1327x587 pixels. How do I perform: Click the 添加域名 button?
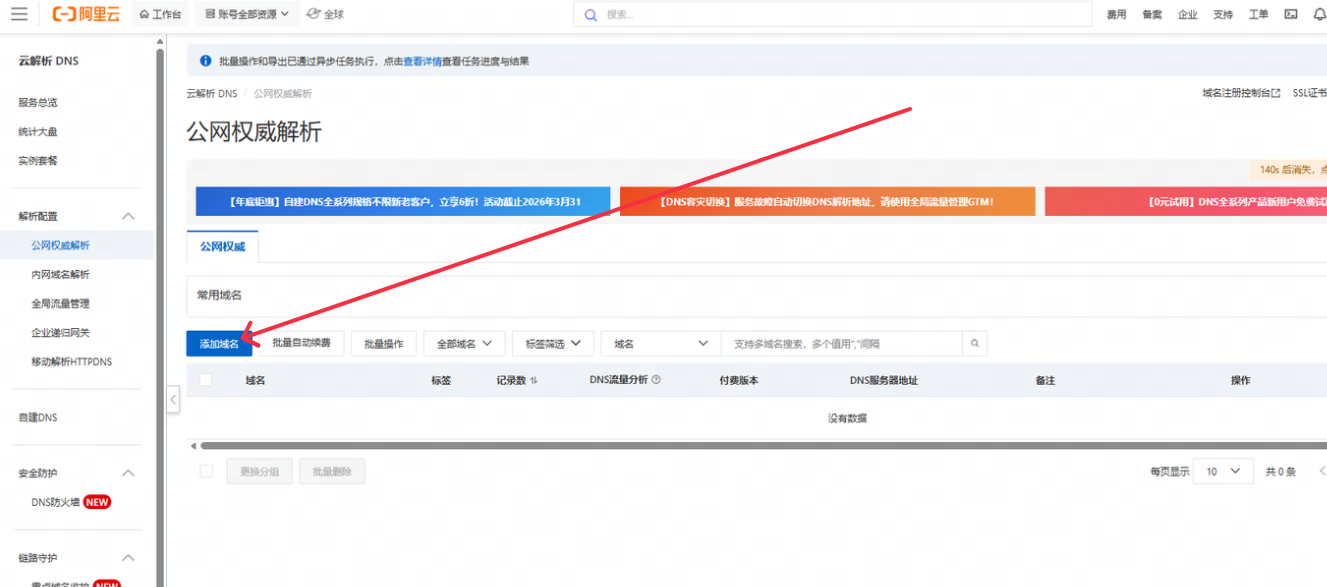coord(219,344)
